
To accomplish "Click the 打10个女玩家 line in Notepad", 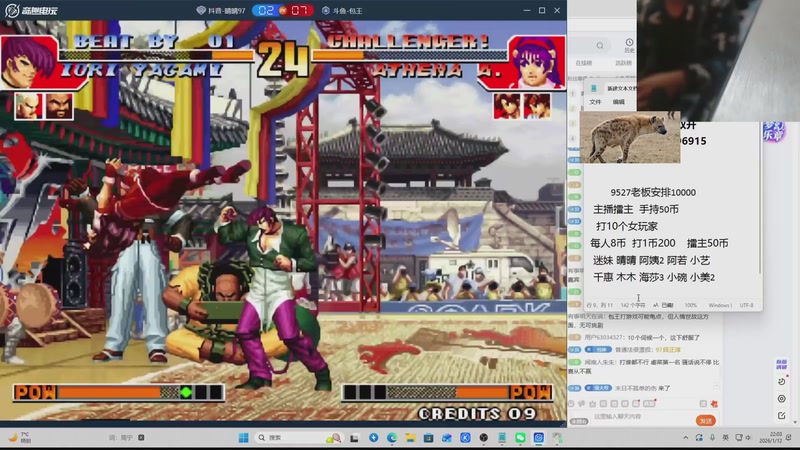I will coord(627,226).
